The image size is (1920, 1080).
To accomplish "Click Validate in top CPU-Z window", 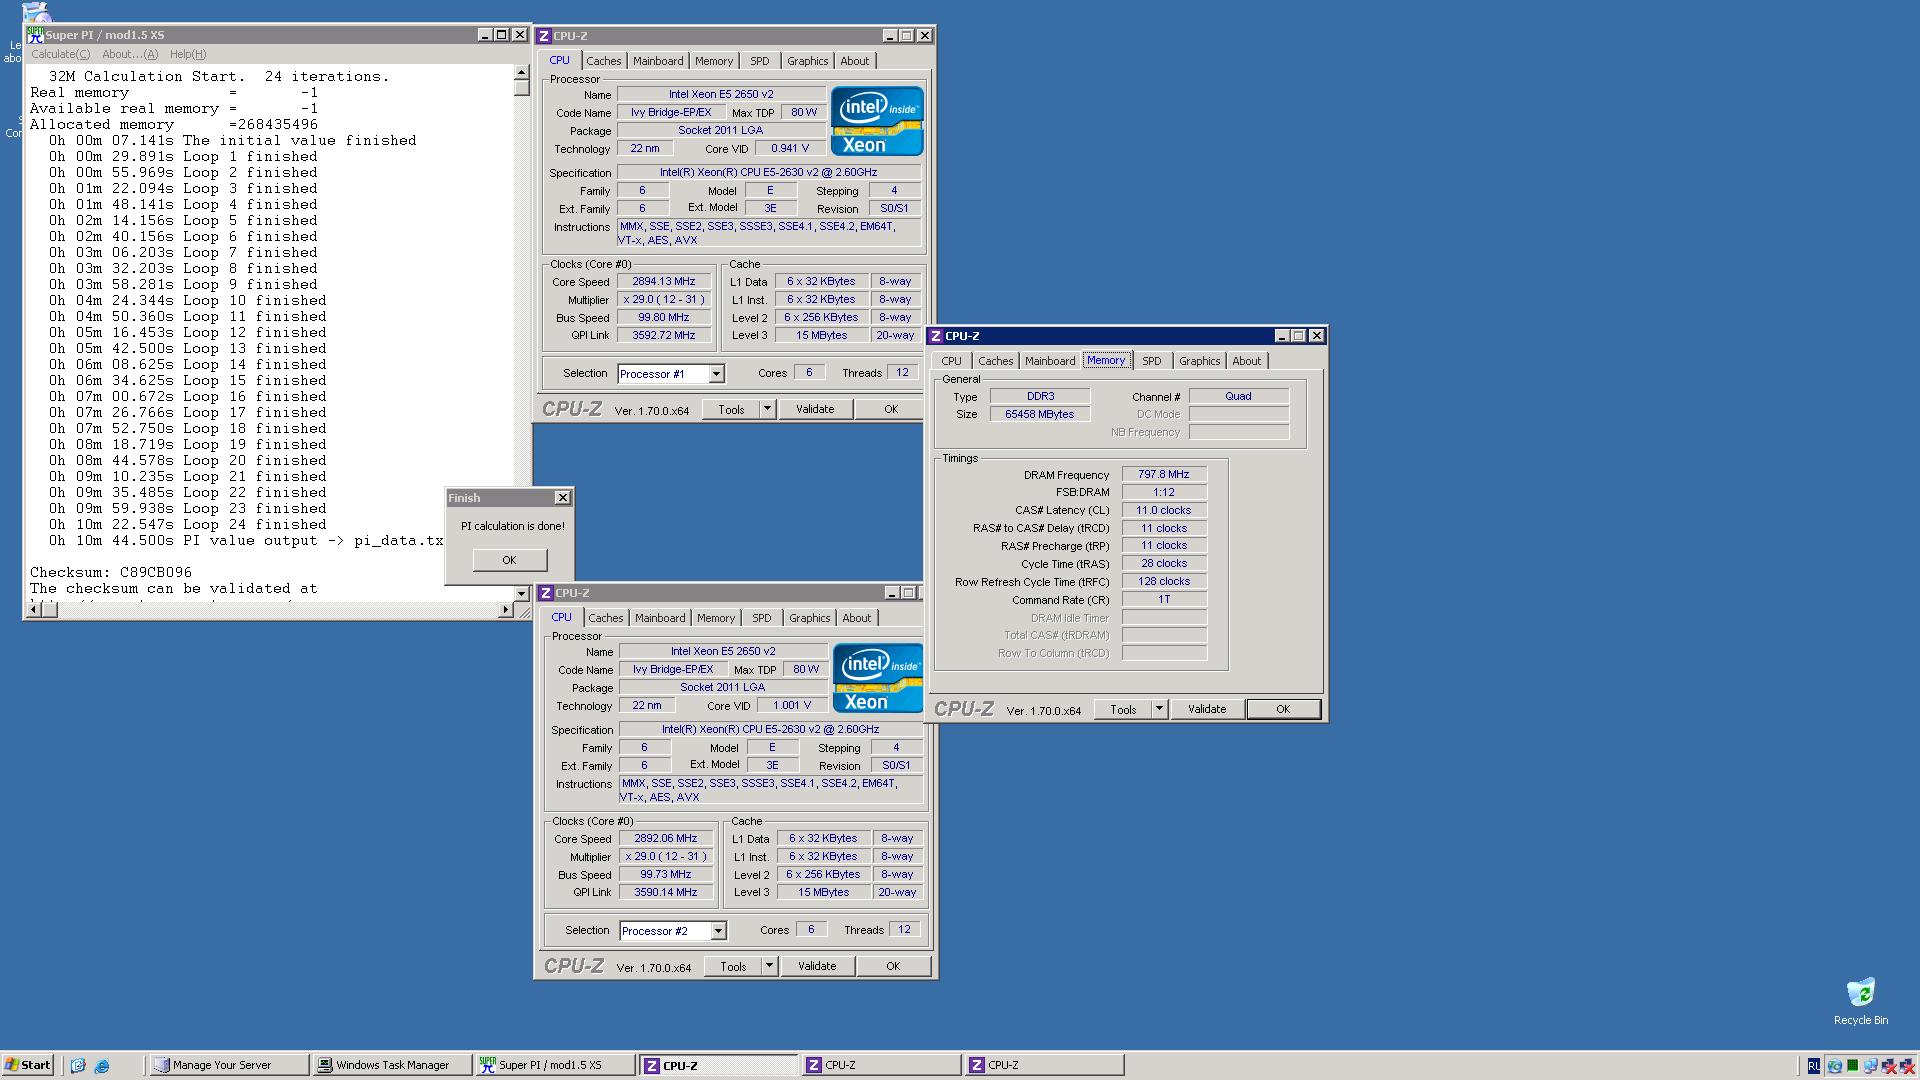I will coord(815,409).
